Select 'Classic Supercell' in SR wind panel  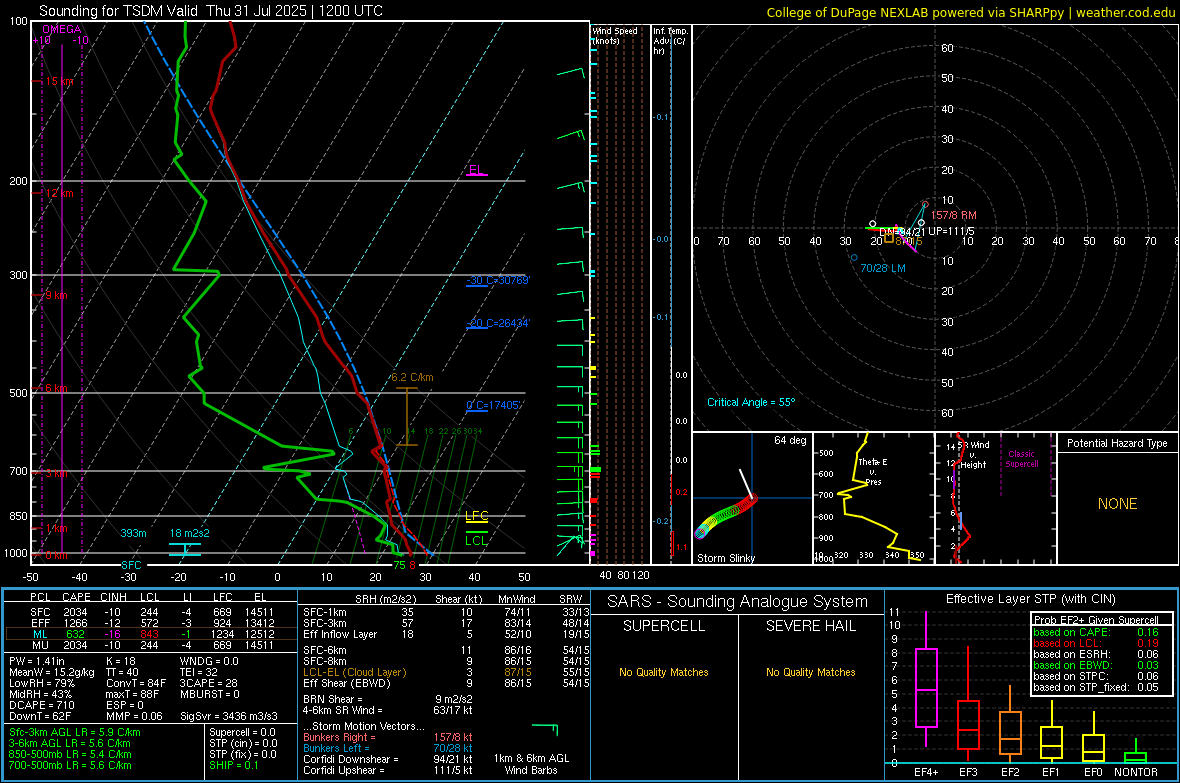1022,459
